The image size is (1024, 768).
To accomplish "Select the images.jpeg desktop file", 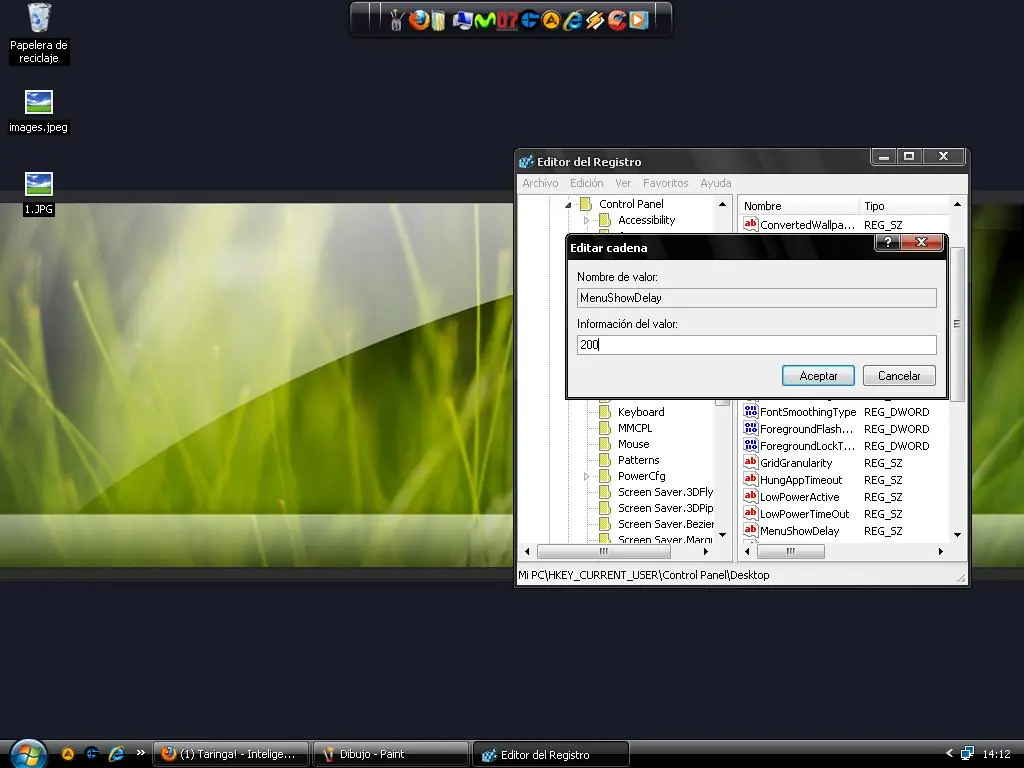I will [x=39, y=112].
